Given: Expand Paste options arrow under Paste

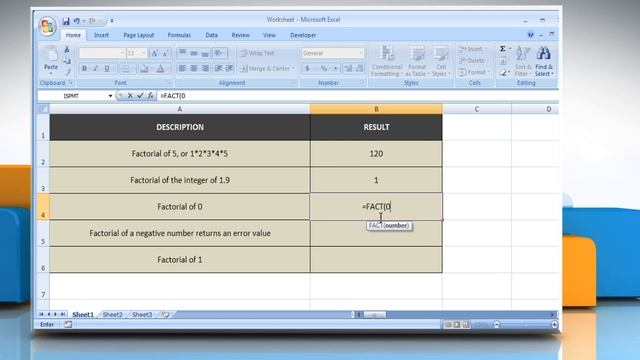Looking at the screenshot, I should (x=51, y=73).
